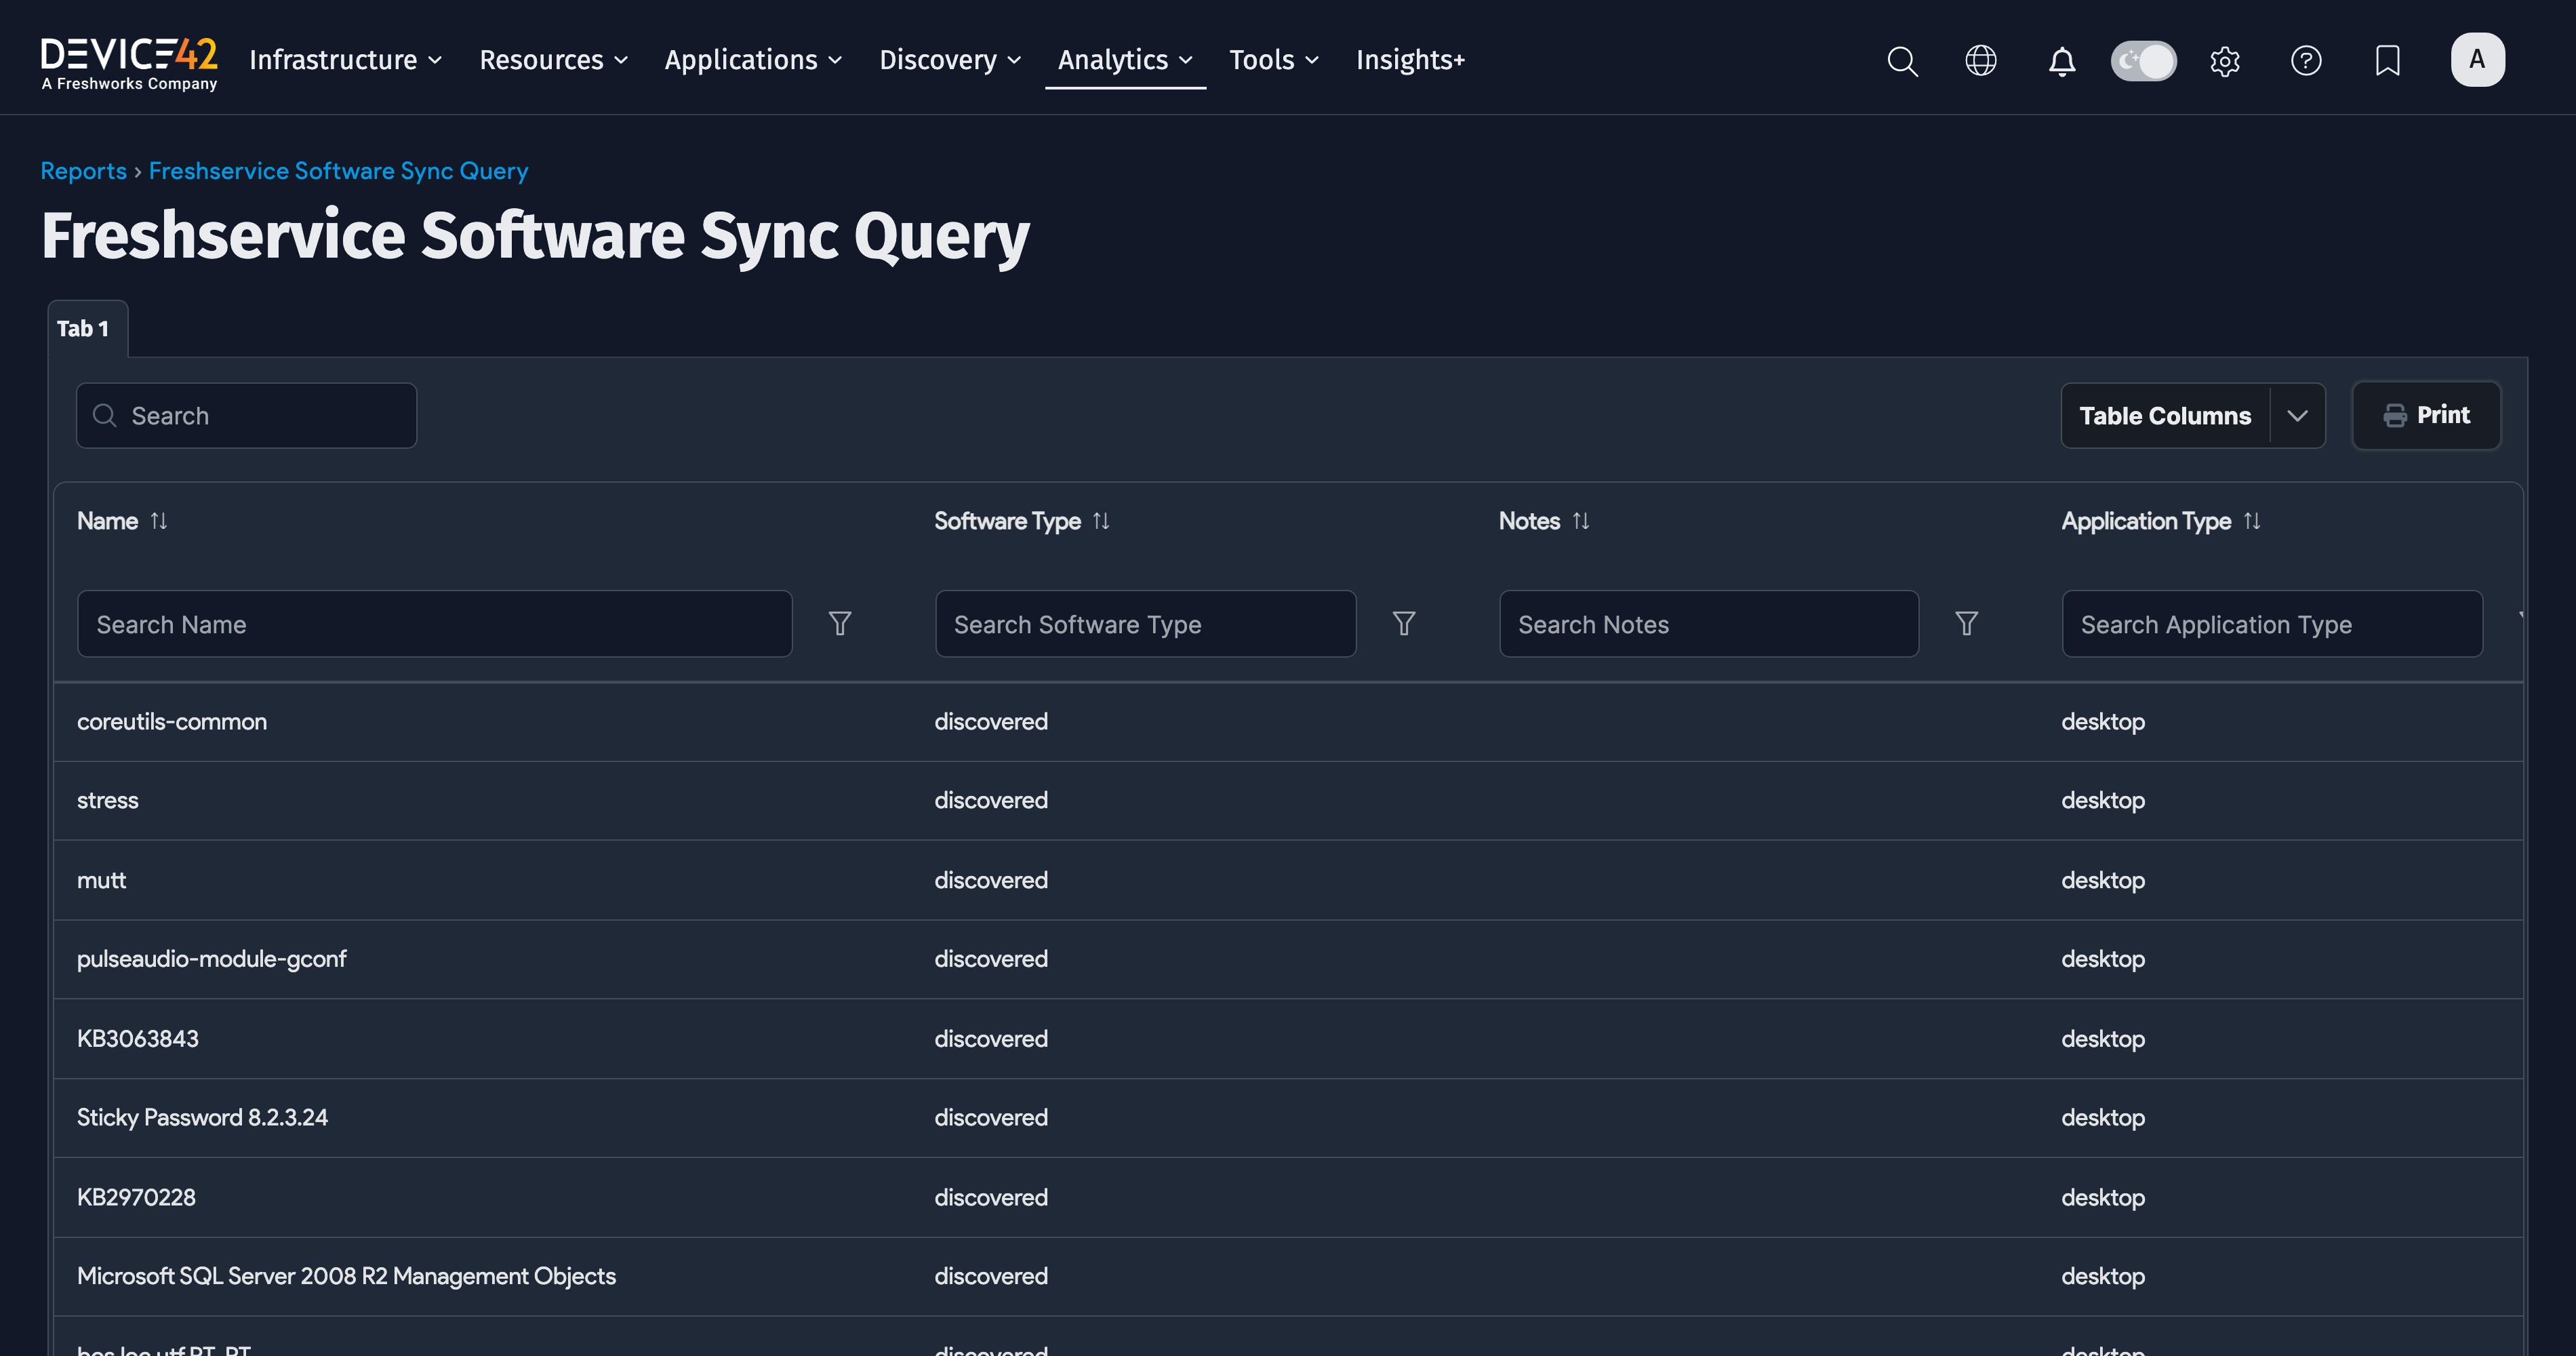
Task: Select the coreutils-common row name
Action: (x=172, y=722)
